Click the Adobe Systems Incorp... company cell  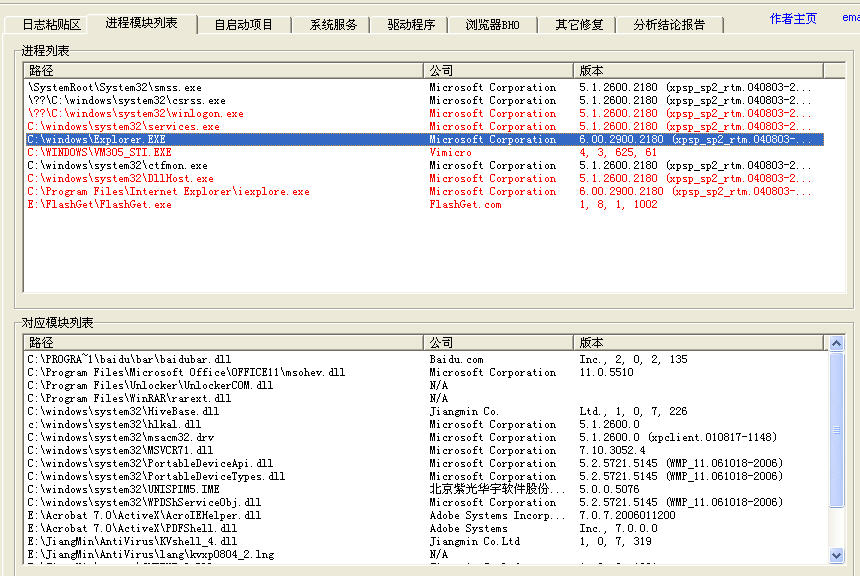tap(496, 515)
